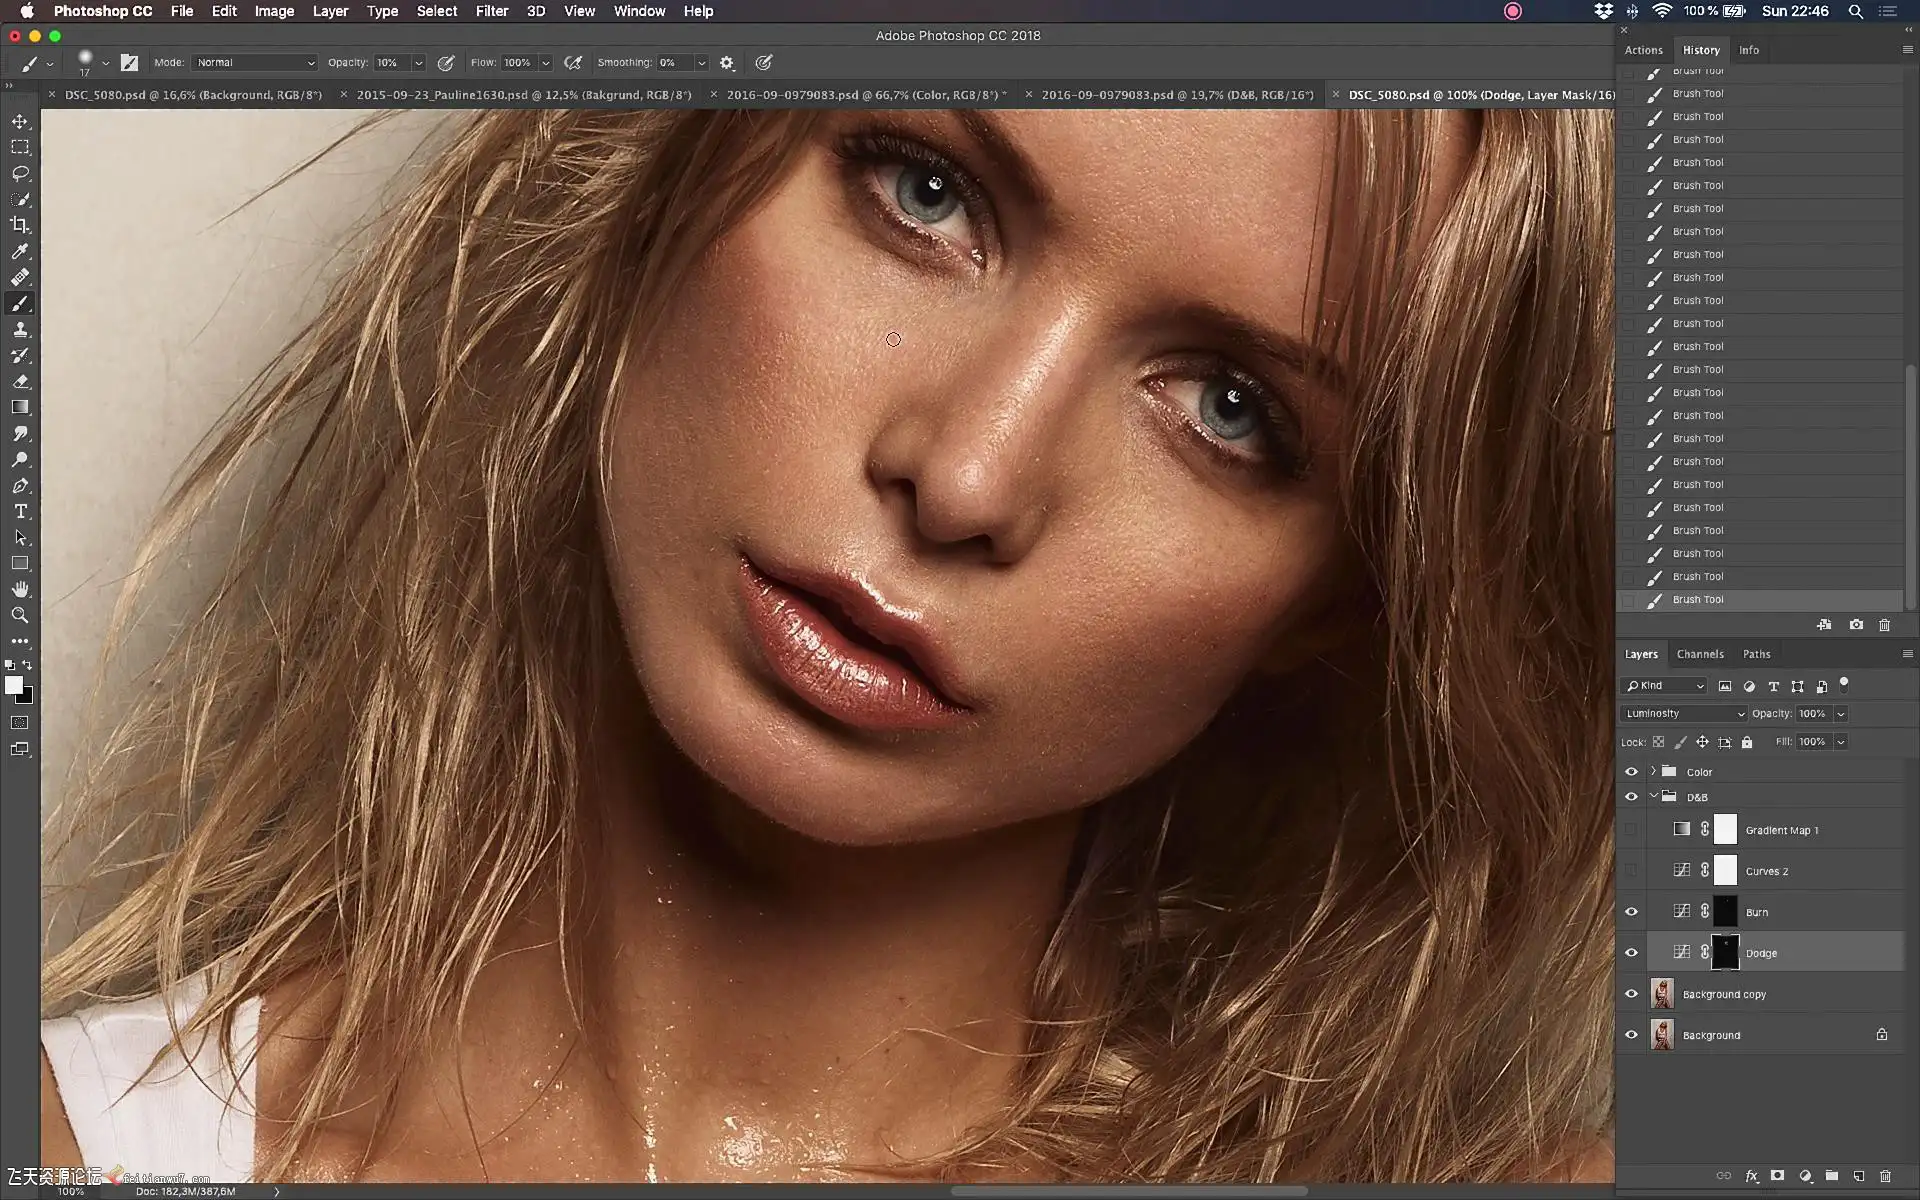Open the Filter menu
This screenshot has height=1200, width=1920.
pyautogui.click(x=491, y=11)
